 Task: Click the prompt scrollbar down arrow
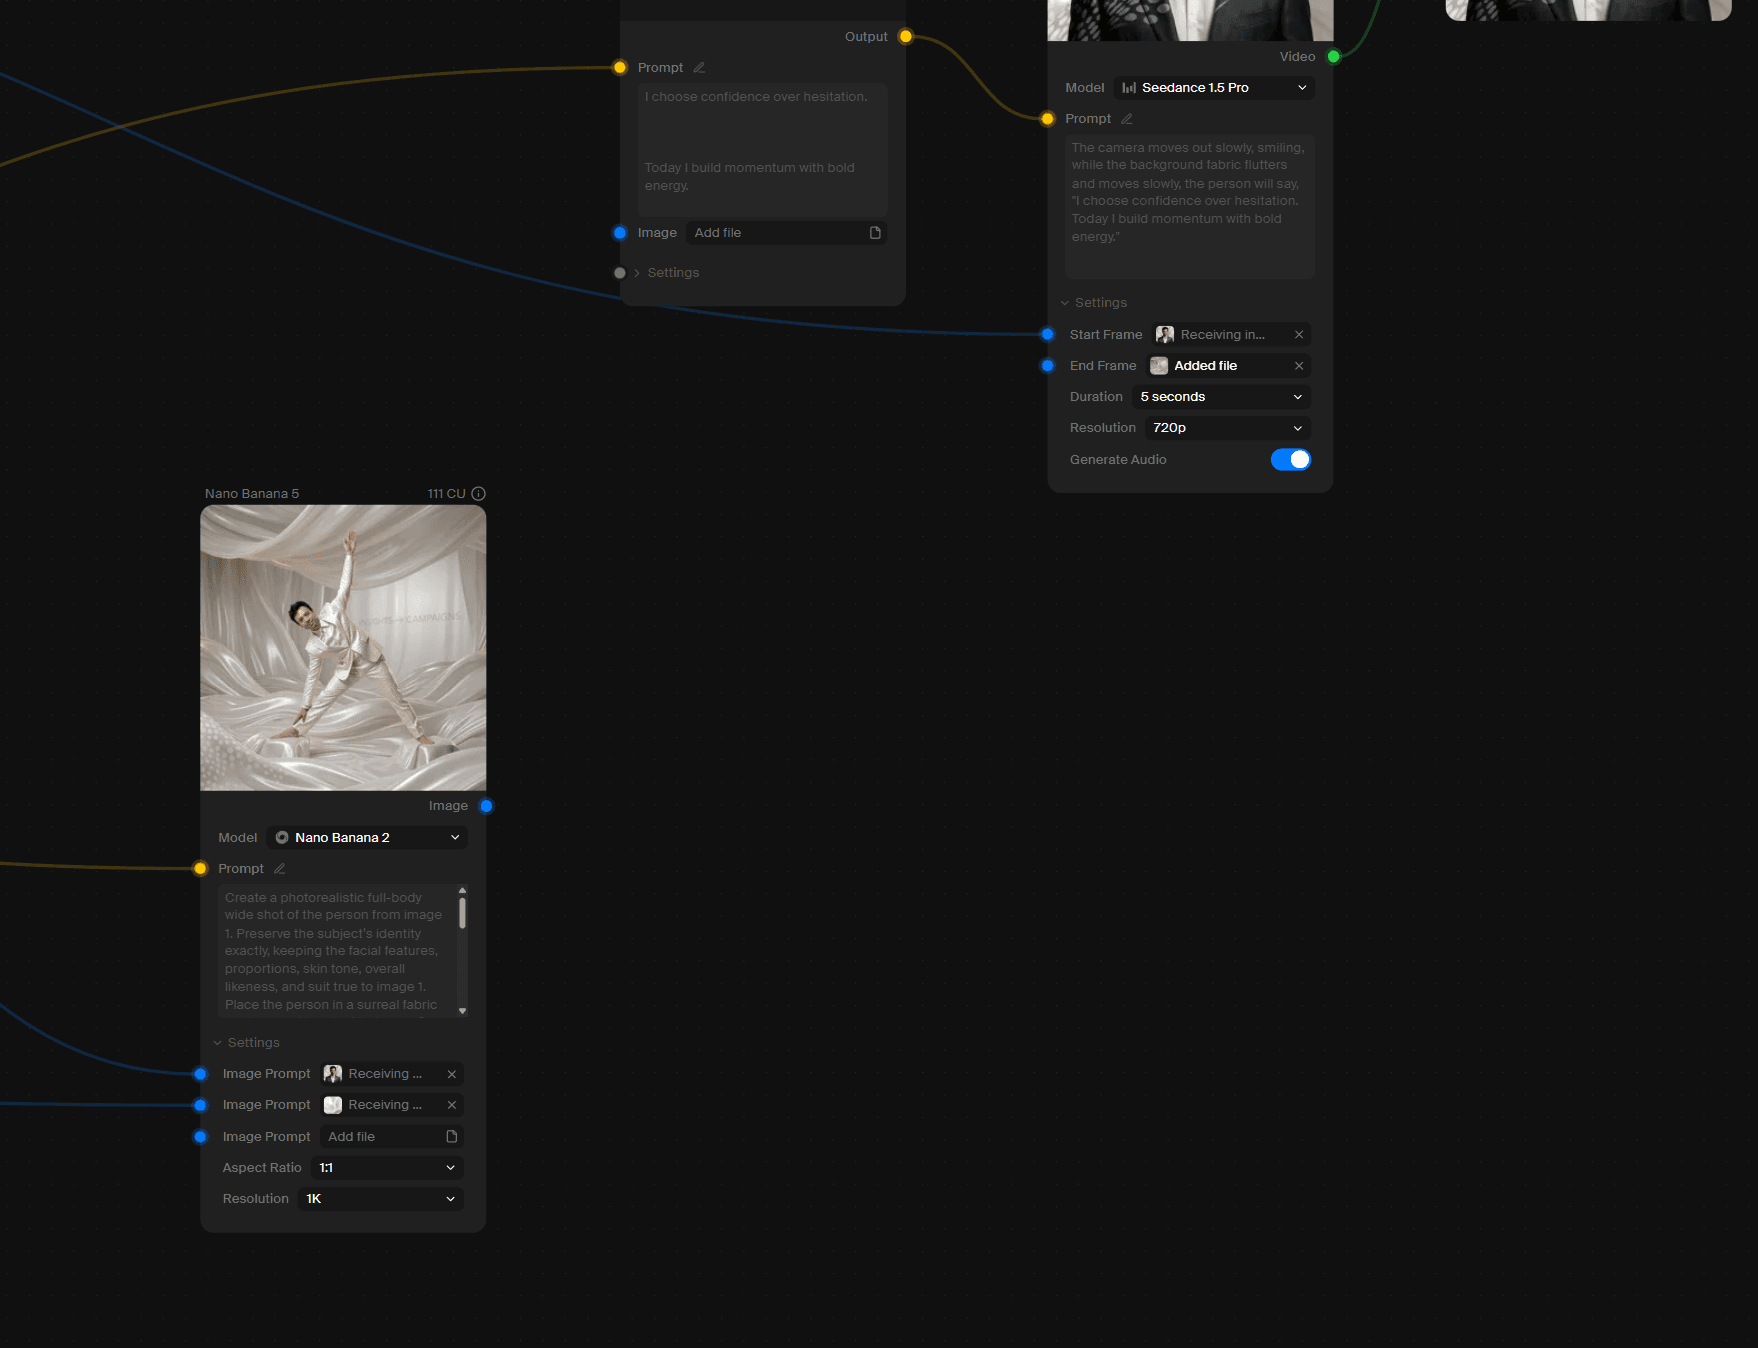(462, 1011)
